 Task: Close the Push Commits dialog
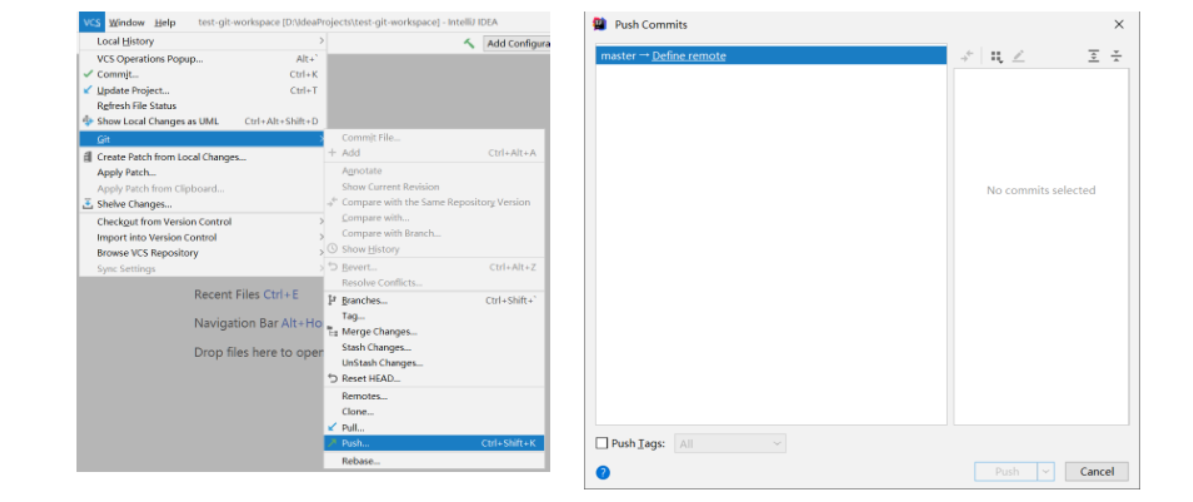click(x=1118, y=24)
